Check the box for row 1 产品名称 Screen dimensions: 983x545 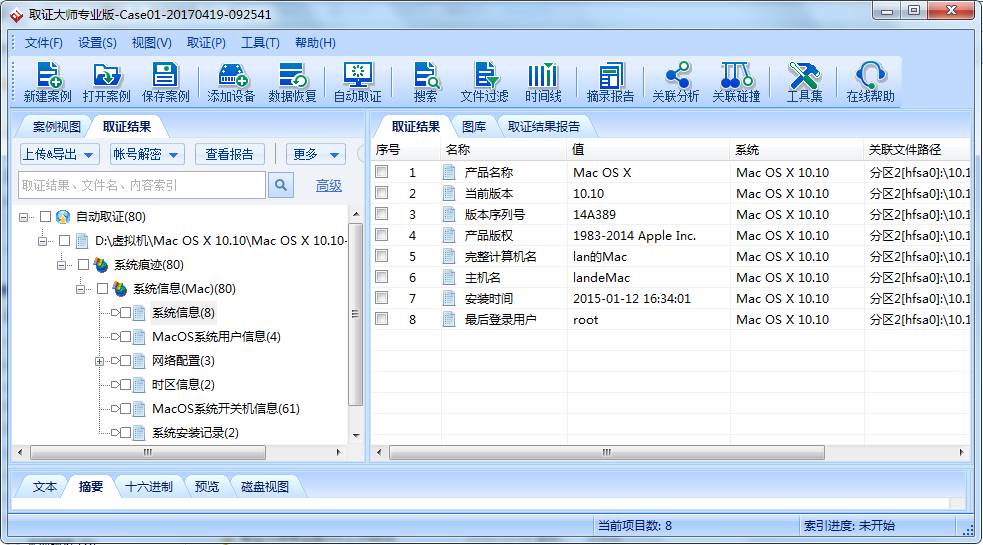coord(382,172)
